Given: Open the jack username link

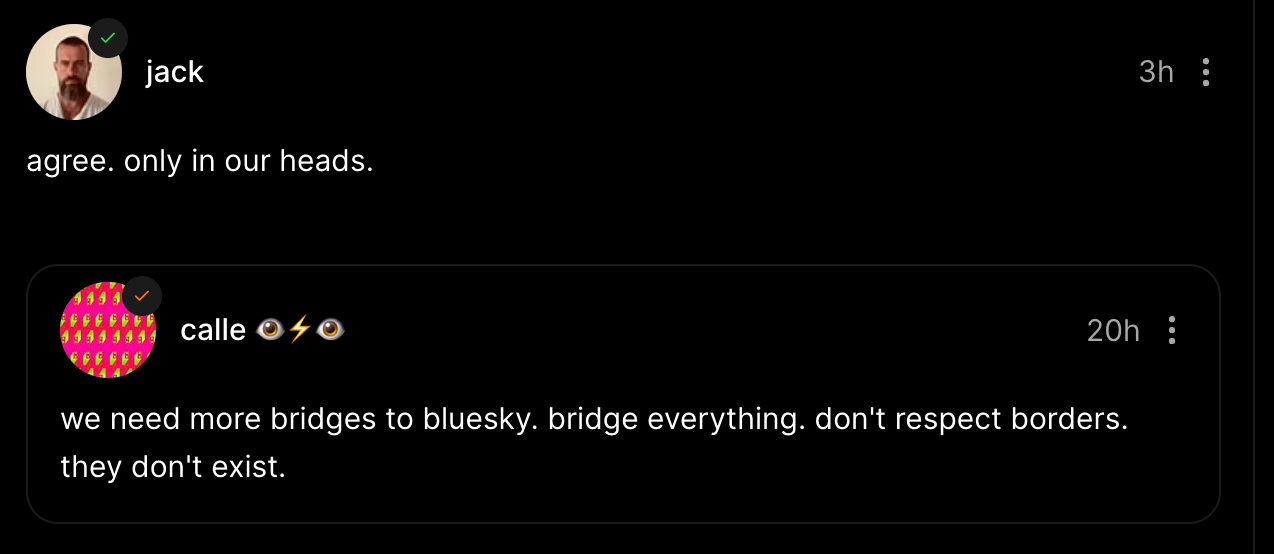Looking at the screenshot, I should point(174,72).
